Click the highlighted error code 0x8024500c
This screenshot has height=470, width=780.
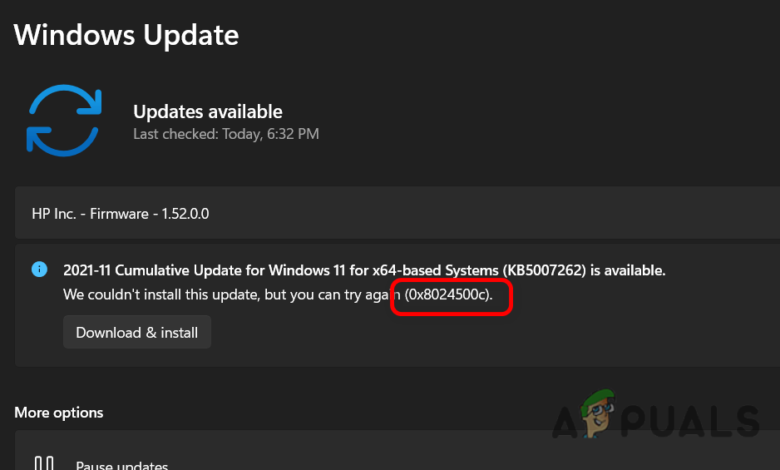point(448,294)
